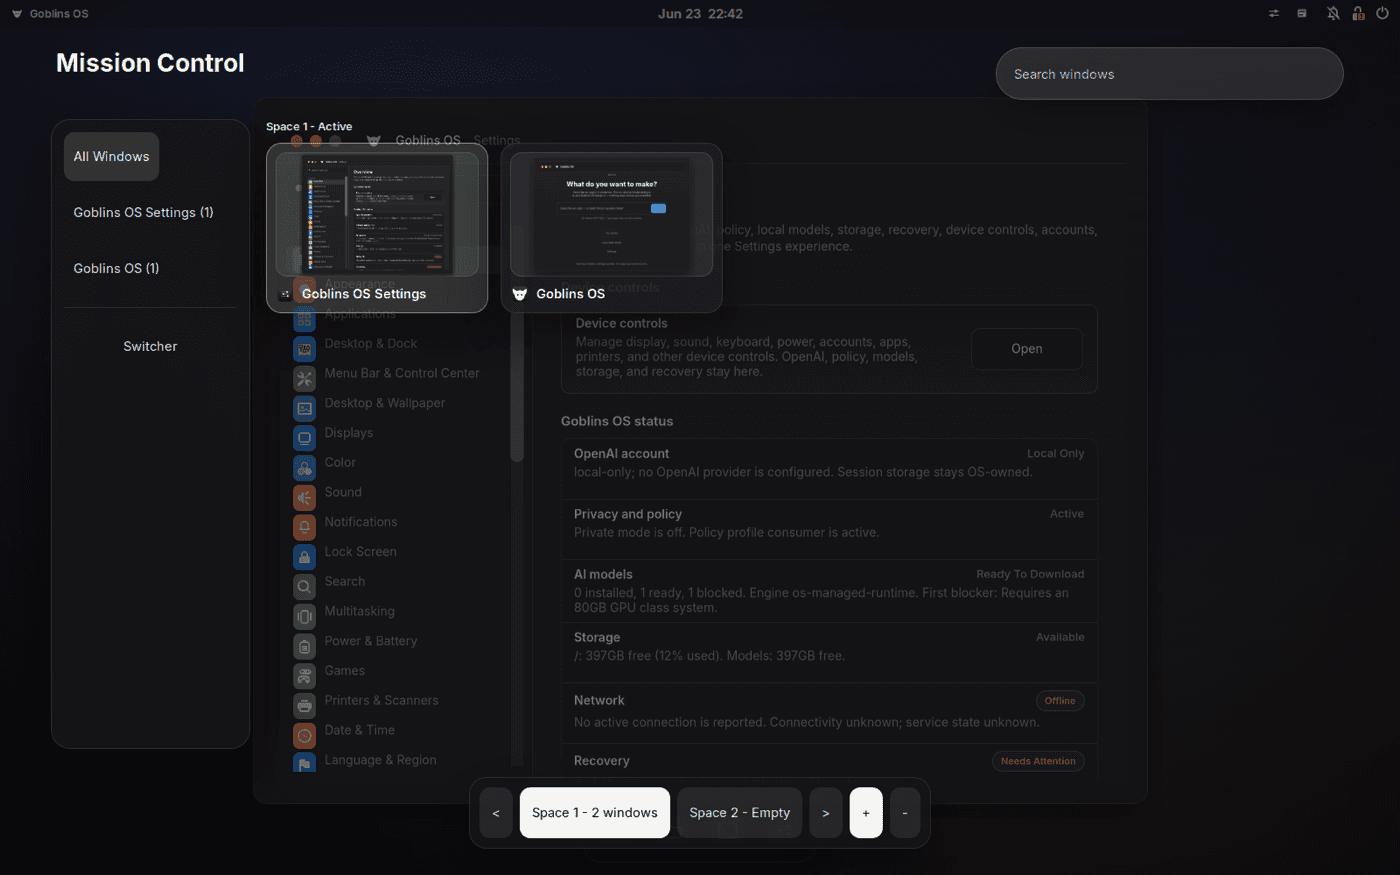1400x875 pixels.
Task: Click the Sound icon in background Settings
Action: tap(304, 498)
